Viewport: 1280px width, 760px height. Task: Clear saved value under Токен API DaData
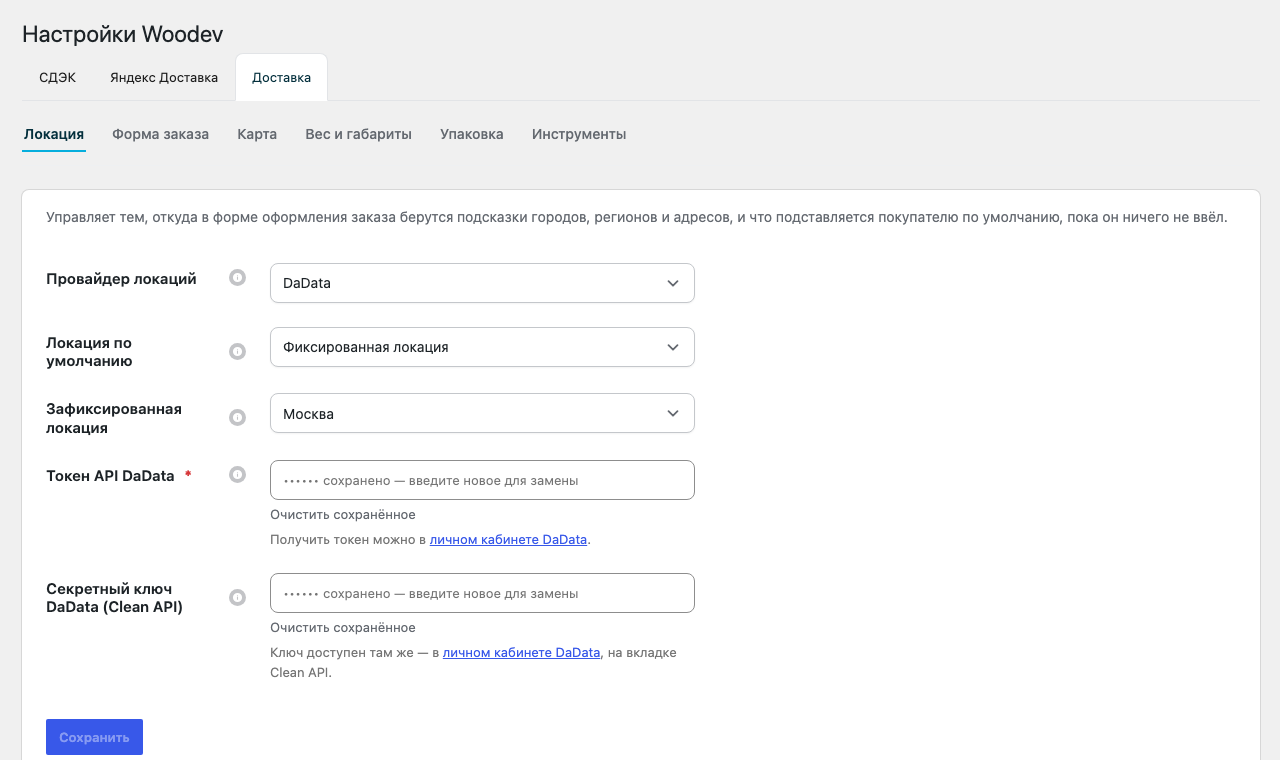[x=343, y=515]
